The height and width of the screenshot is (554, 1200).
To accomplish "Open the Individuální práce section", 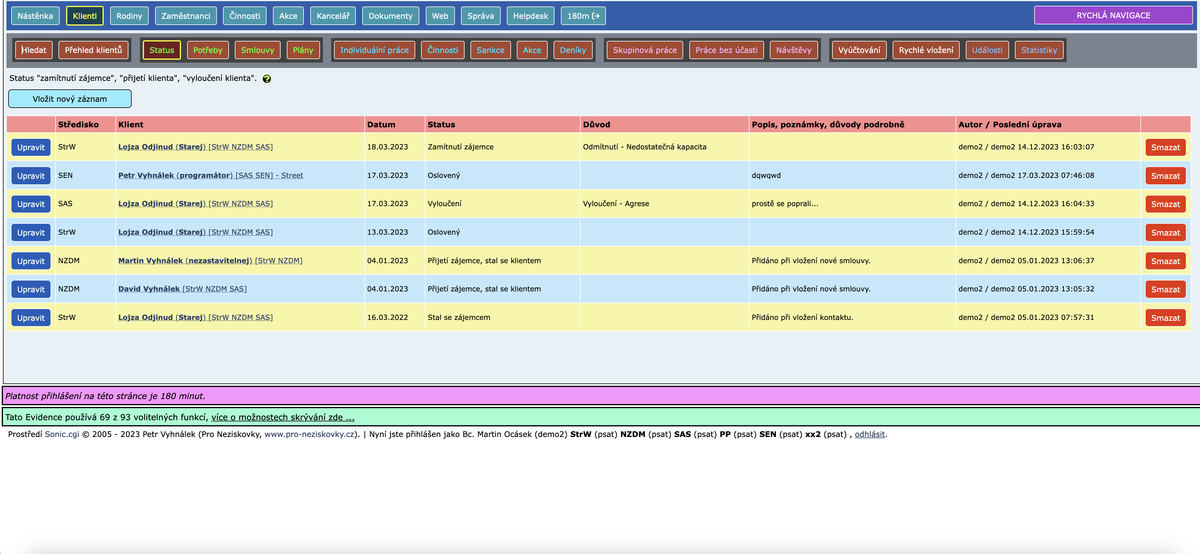I will [x=374, y=50].
